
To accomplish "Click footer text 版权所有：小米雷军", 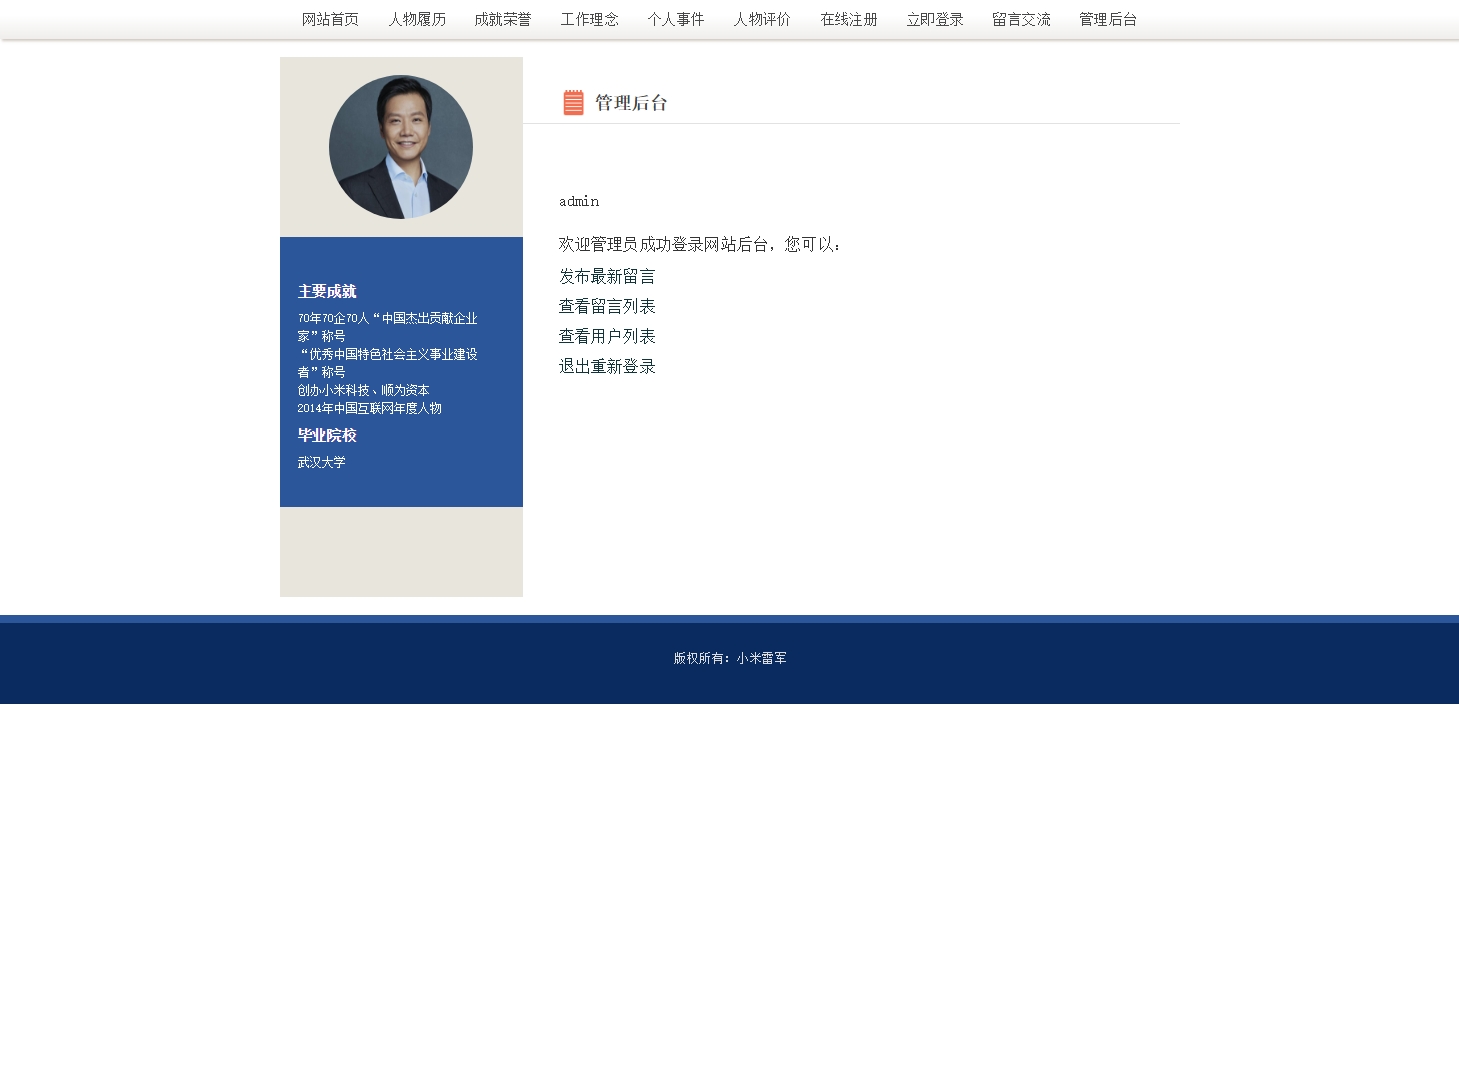I will click(x=730, y=658).
